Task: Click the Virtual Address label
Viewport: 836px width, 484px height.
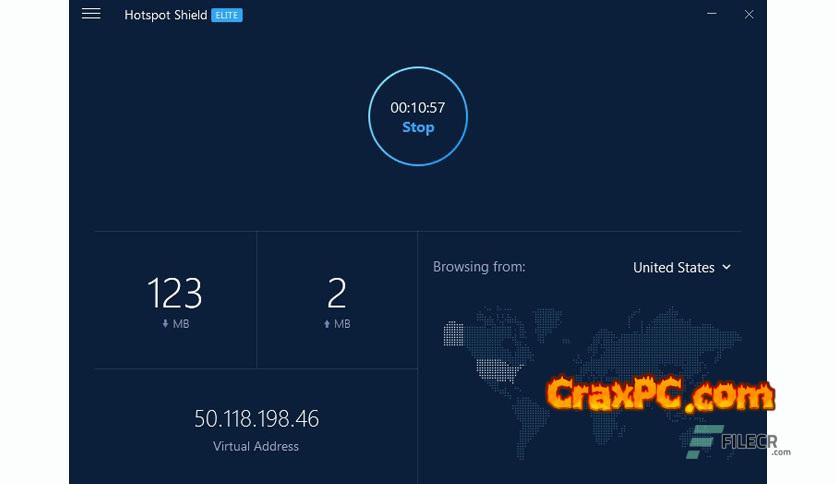Action: 256,446
